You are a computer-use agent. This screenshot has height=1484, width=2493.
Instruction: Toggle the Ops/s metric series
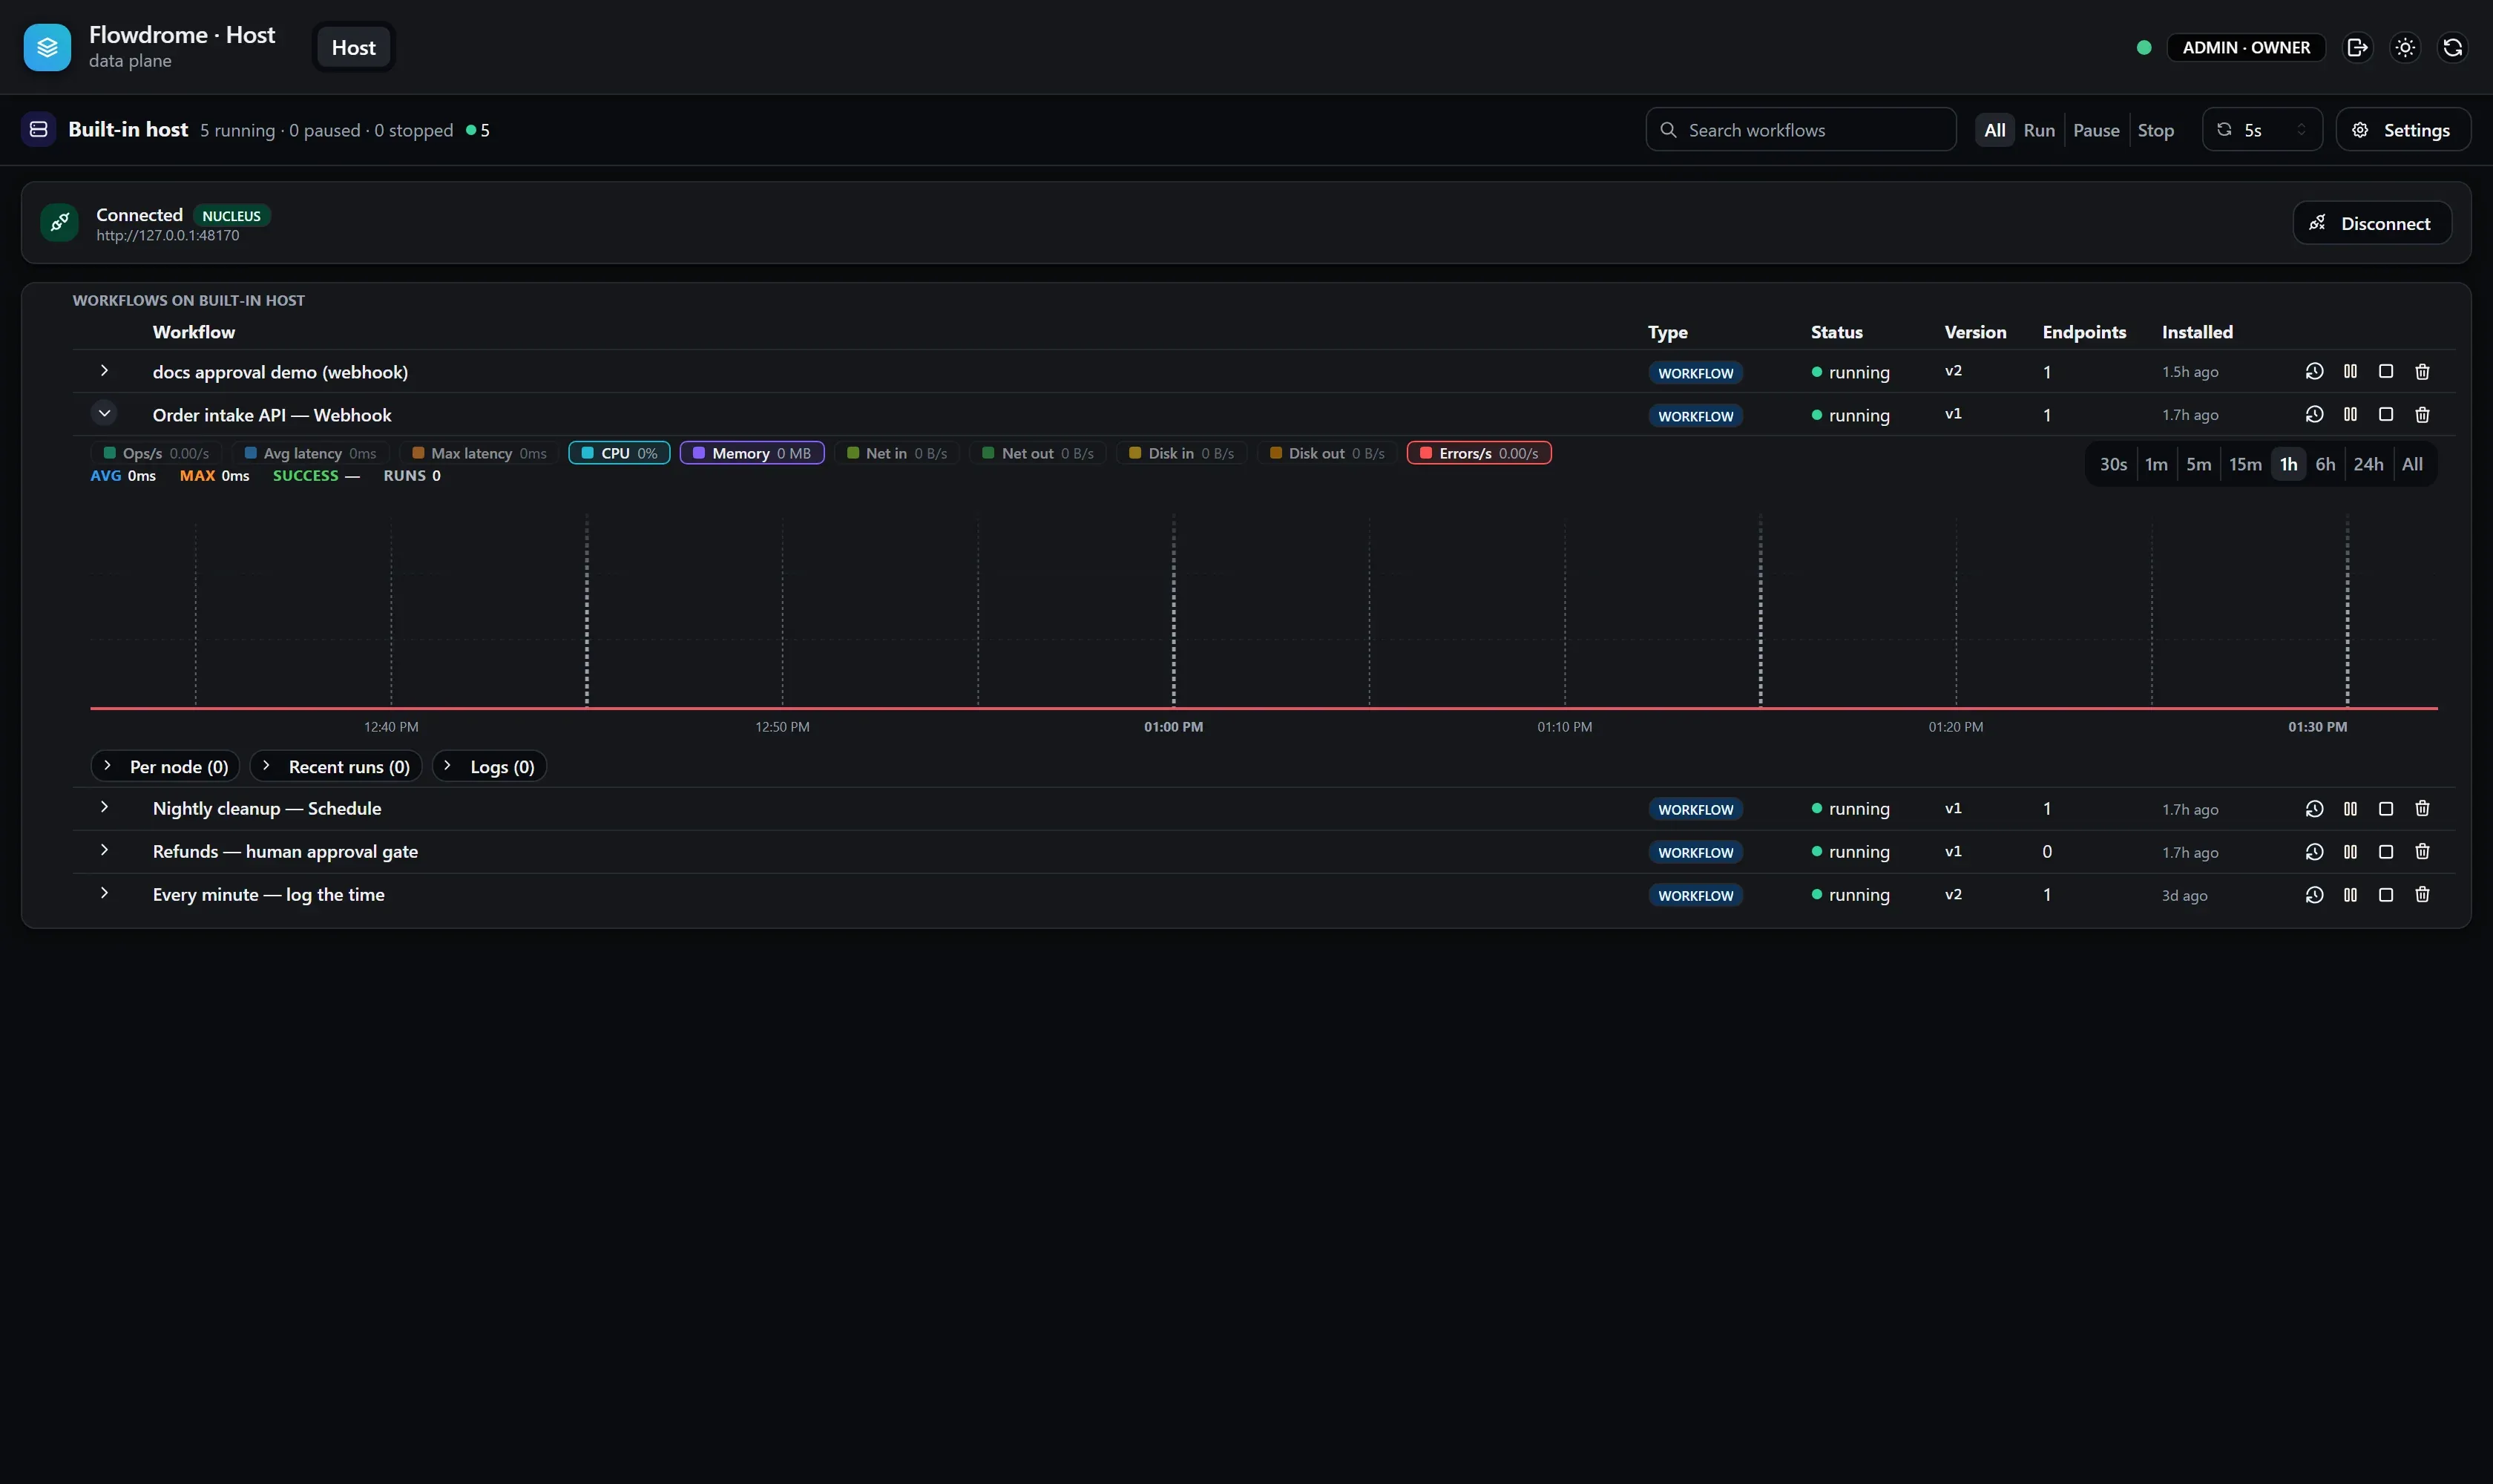tap(156, 453)
